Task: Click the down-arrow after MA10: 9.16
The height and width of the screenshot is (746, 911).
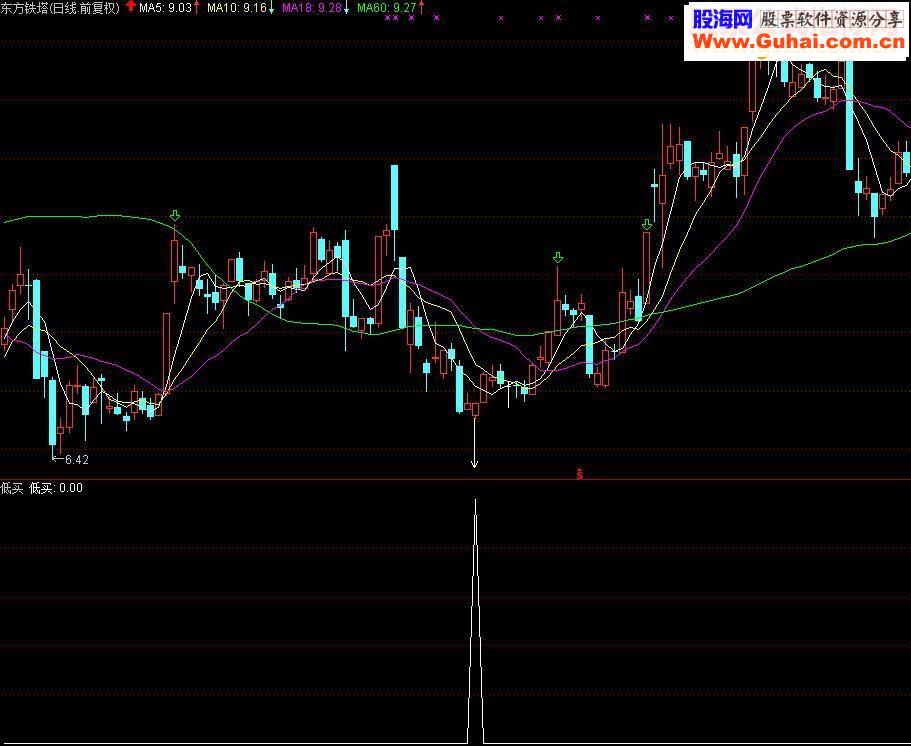Action: click(x=271, y=9)
